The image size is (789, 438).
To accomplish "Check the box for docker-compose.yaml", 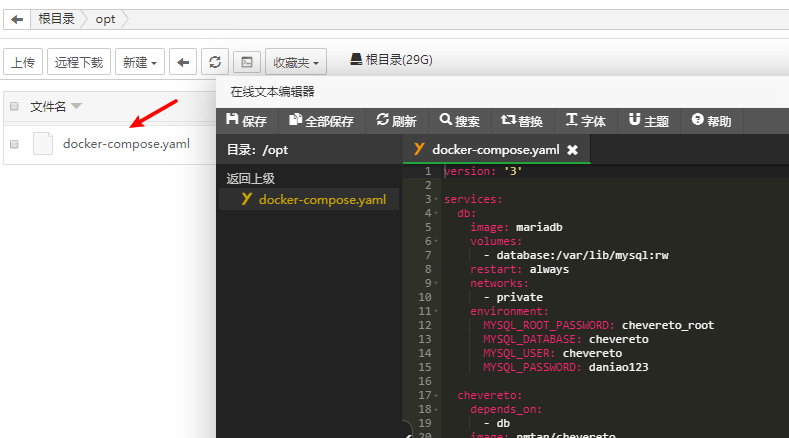I will (14, 144).
